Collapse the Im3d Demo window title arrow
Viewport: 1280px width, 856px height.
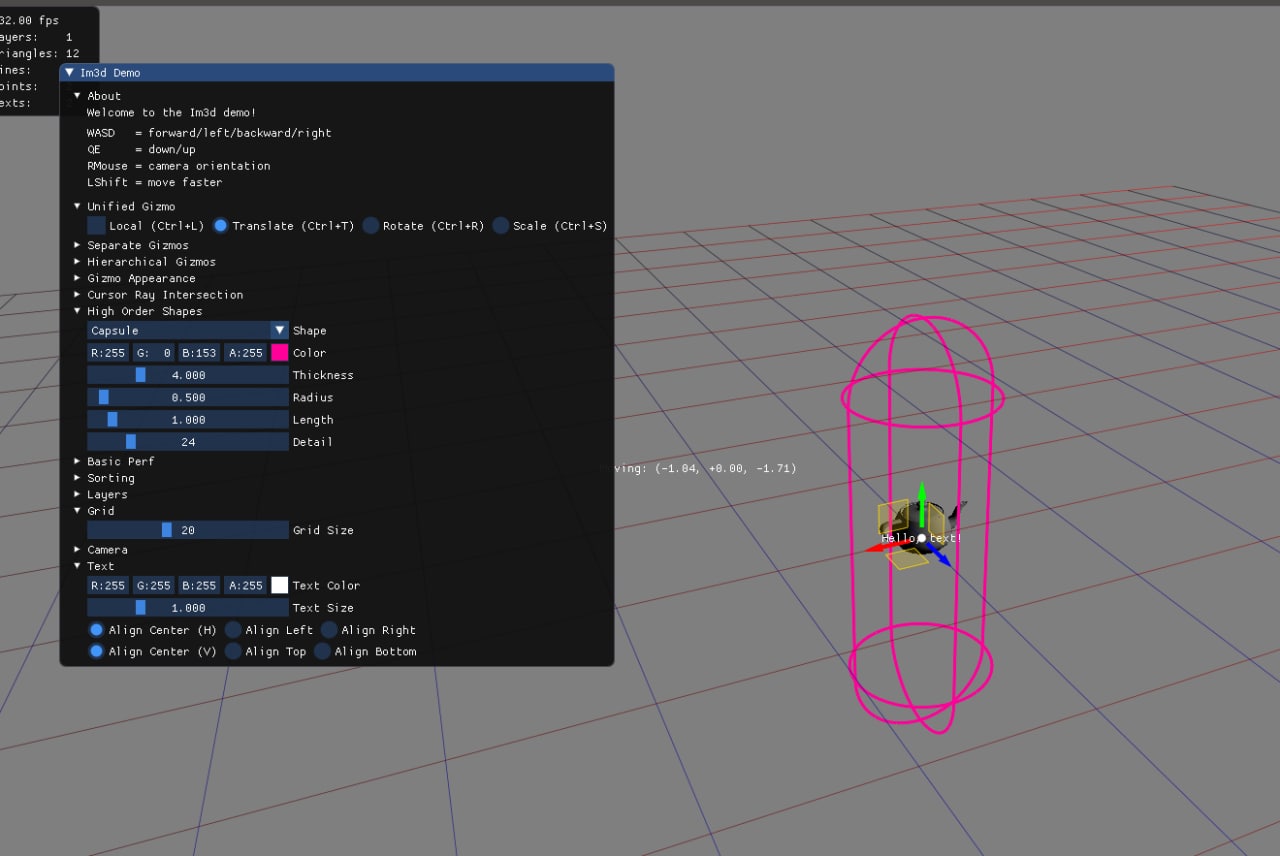click(69, 73)
